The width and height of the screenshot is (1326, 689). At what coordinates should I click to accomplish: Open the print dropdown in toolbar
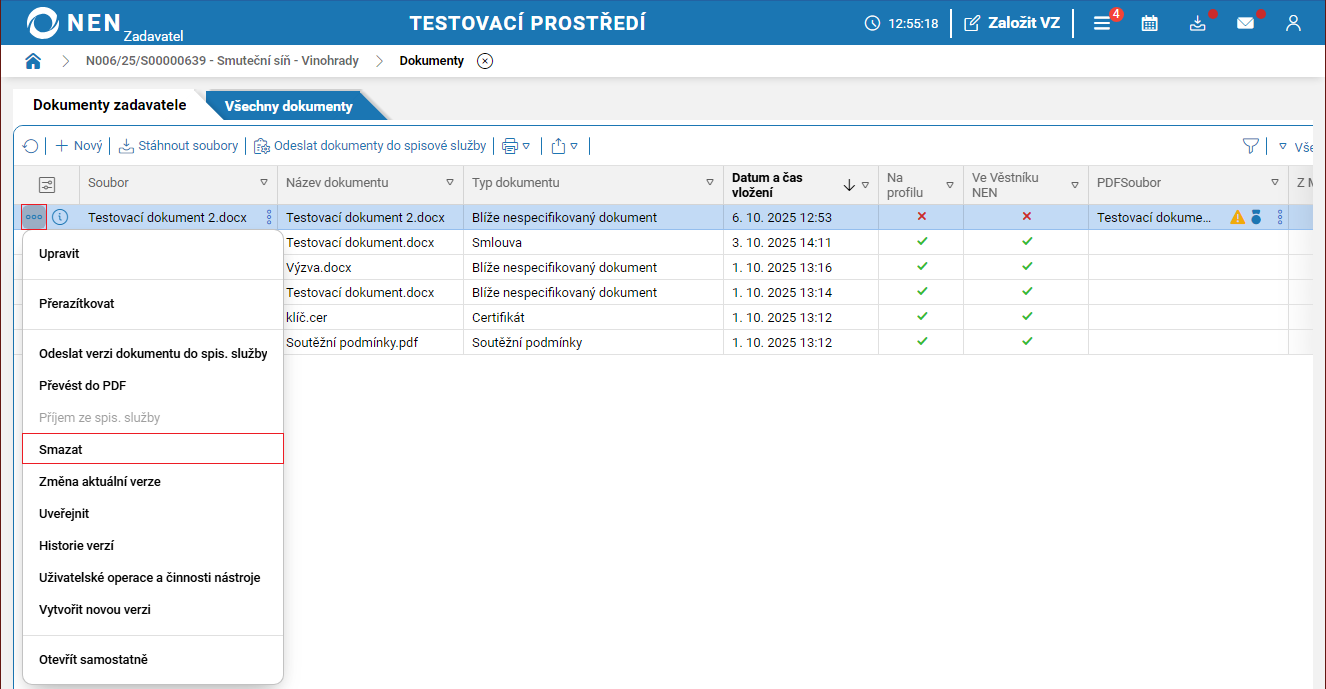pyautogui.click(x=515, y=146)
